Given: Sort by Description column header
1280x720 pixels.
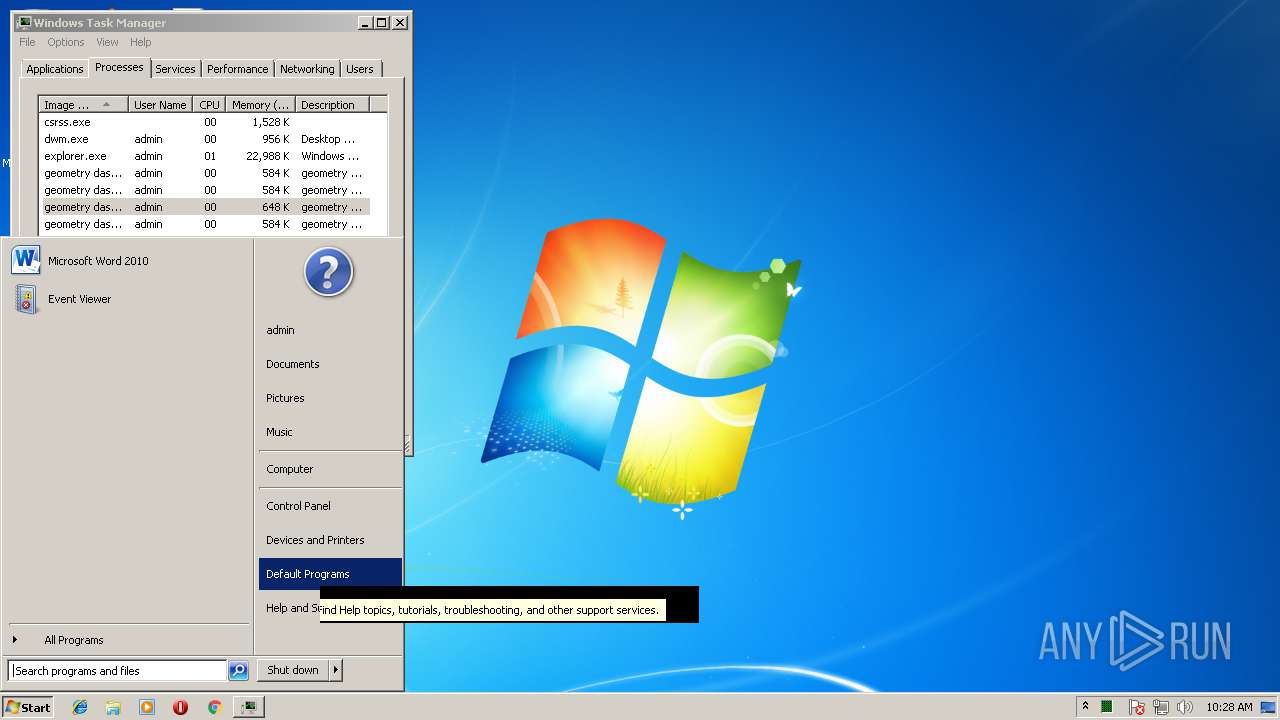Looking at the screenshot, I should point(332,104).
